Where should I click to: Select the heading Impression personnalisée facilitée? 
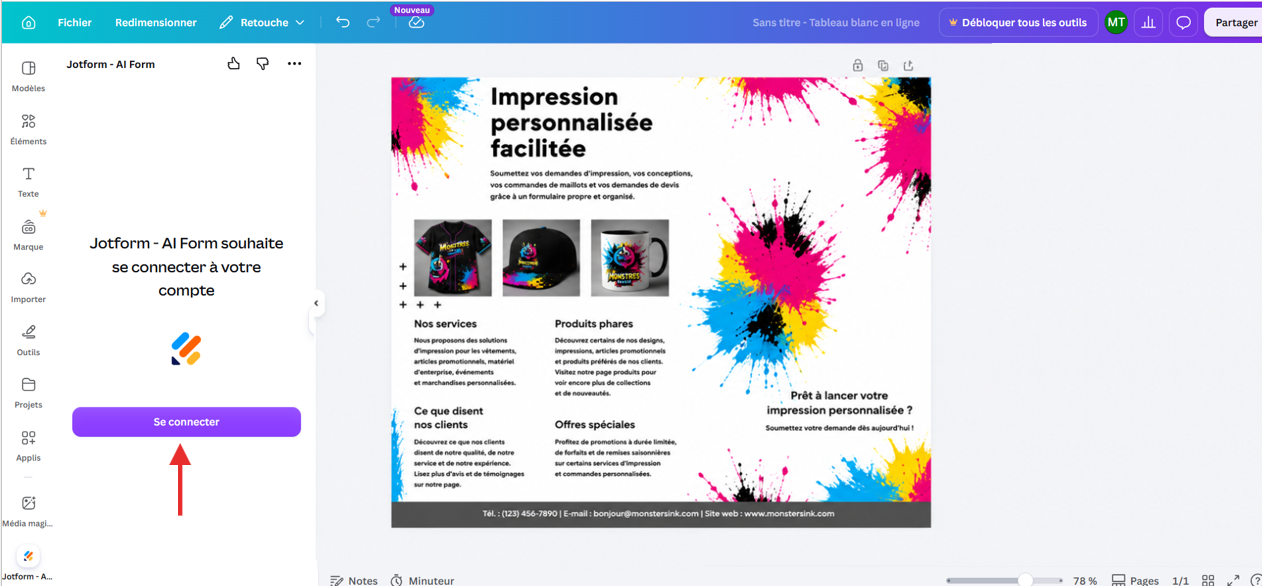(571, 123)
